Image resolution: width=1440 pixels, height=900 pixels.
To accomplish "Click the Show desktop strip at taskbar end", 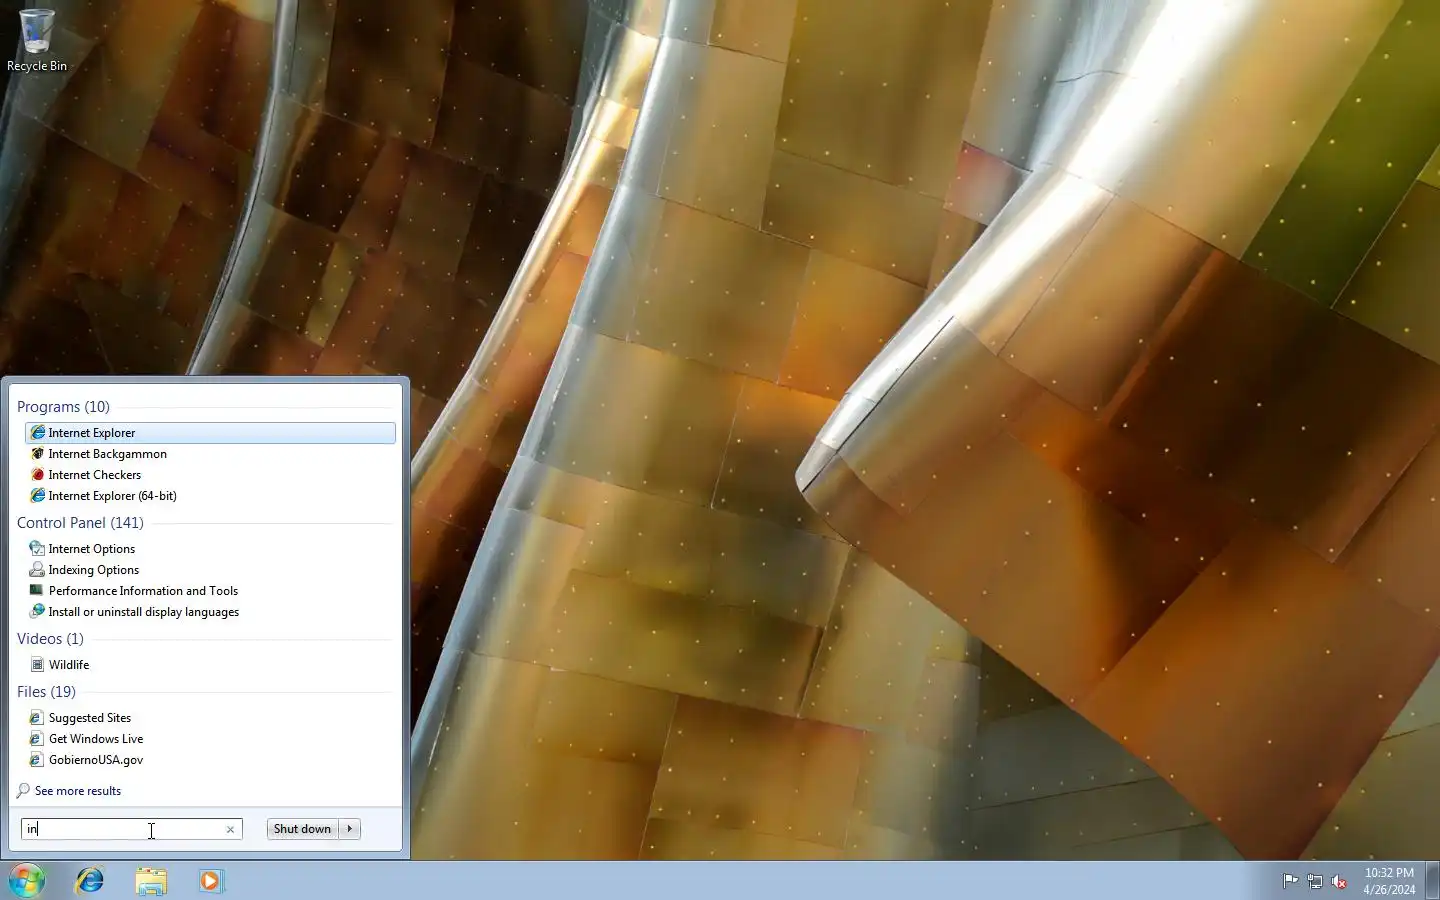I will [x=1432, y=881].
